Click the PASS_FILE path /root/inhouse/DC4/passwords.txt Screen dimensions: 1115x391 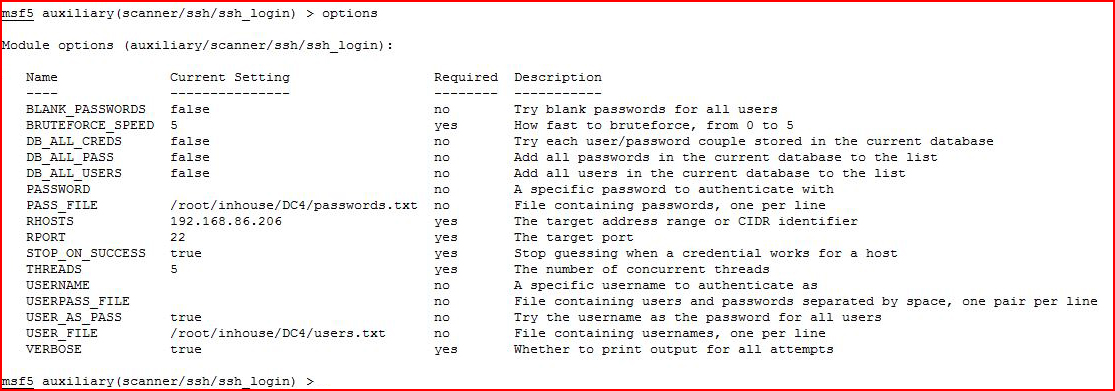[x=293, y=205]
